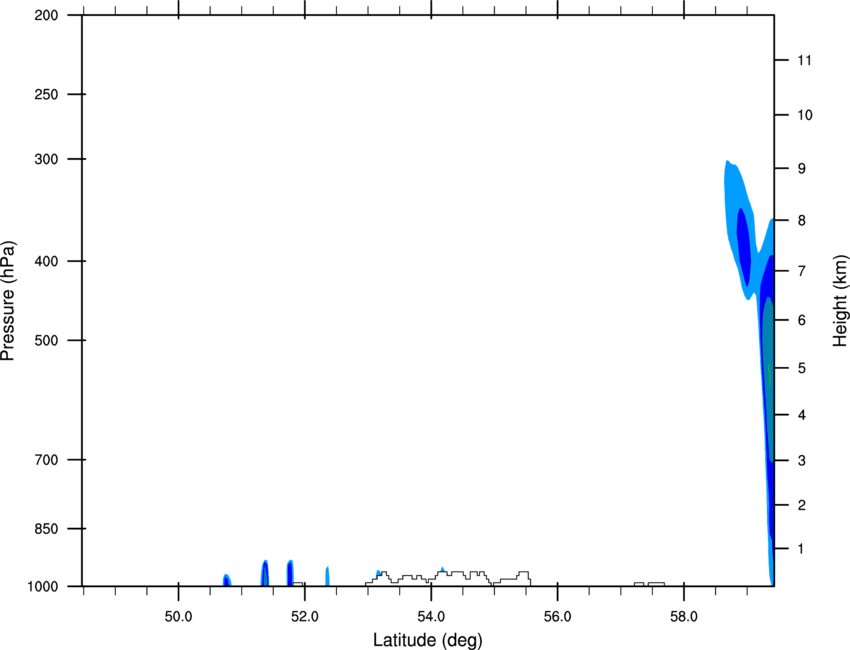This screenshot has width=850, height=650.
Task: Click the 4 km height label
Action: pos(802,415)
